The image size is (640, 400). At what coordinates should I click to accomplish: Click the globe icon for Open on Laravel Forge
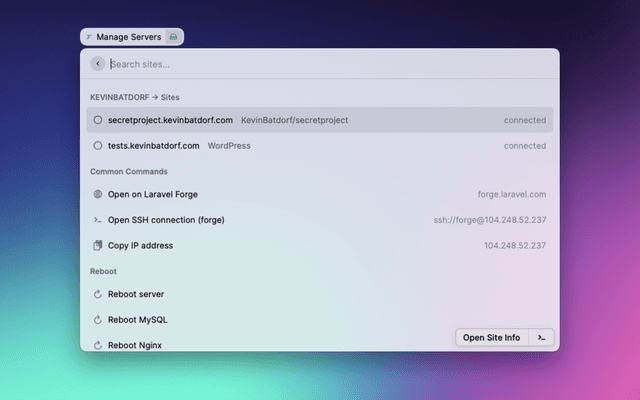[97, 194]
